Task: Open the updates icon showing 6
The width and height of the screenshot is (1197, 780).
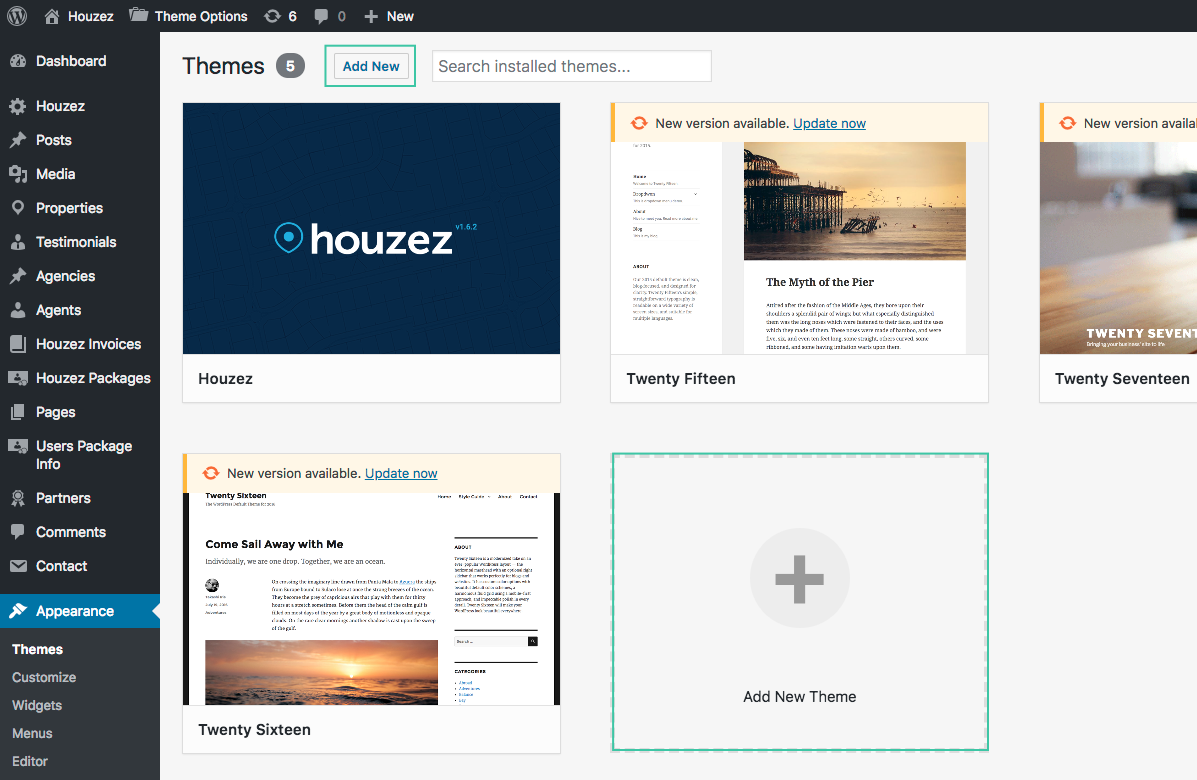Action: coord(273,16)
